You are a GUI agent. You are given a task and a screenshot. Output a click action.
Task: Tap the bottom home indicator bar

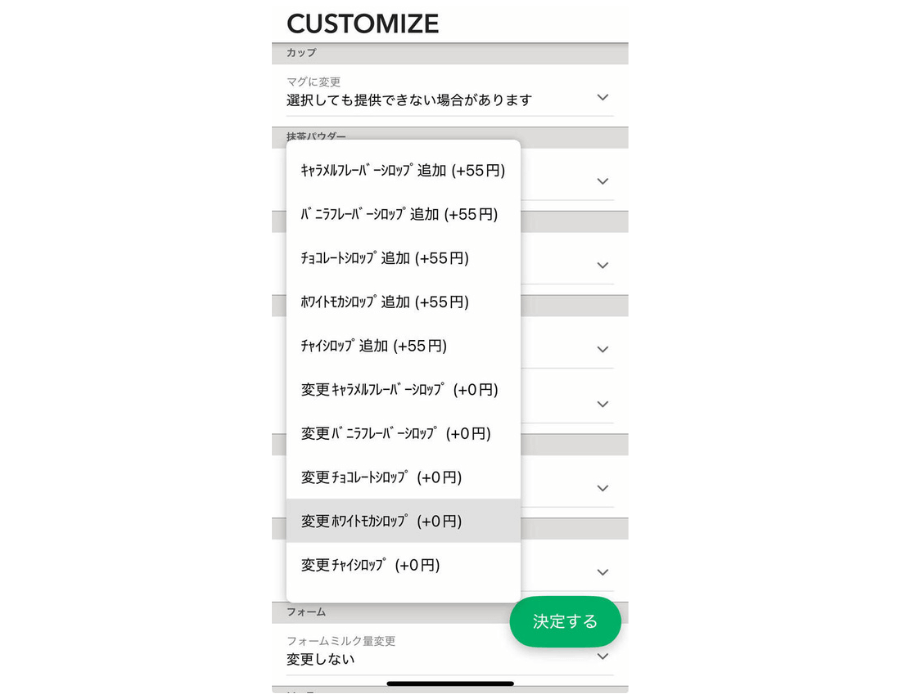coord(450,684)
